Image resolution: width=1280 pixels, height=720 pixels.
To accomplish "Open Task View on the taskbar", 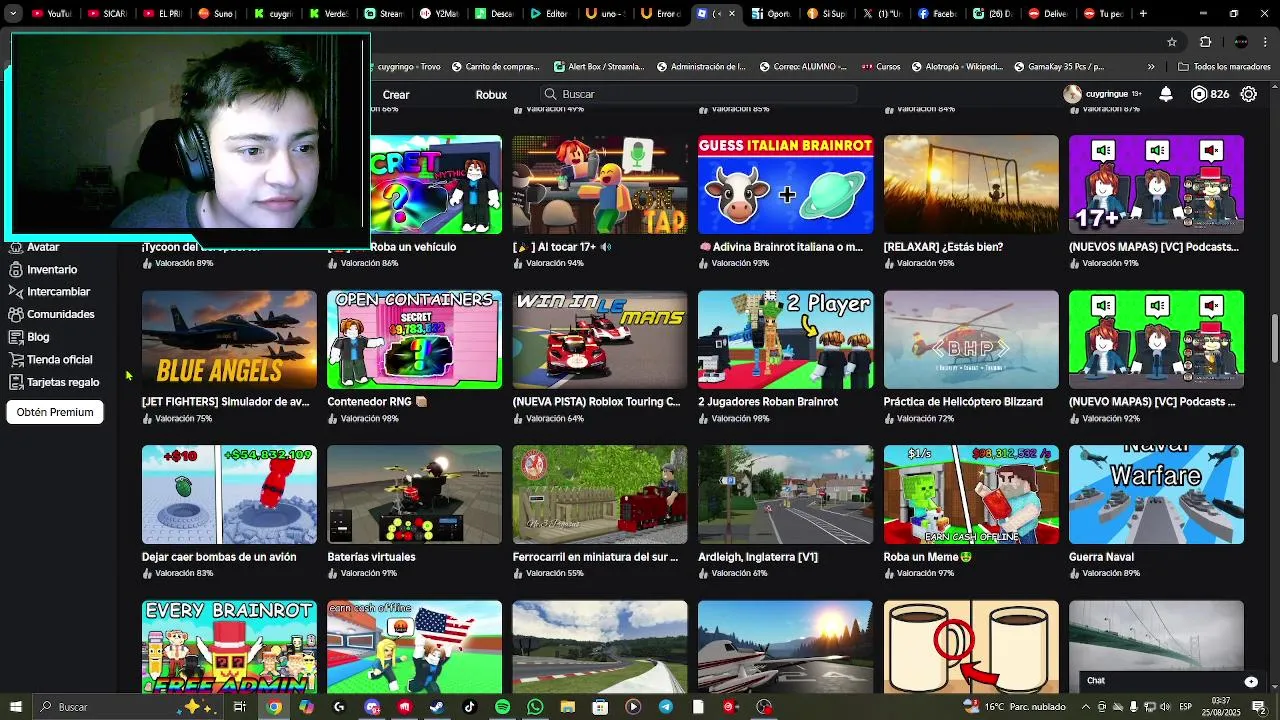I will tap(240, 707).
